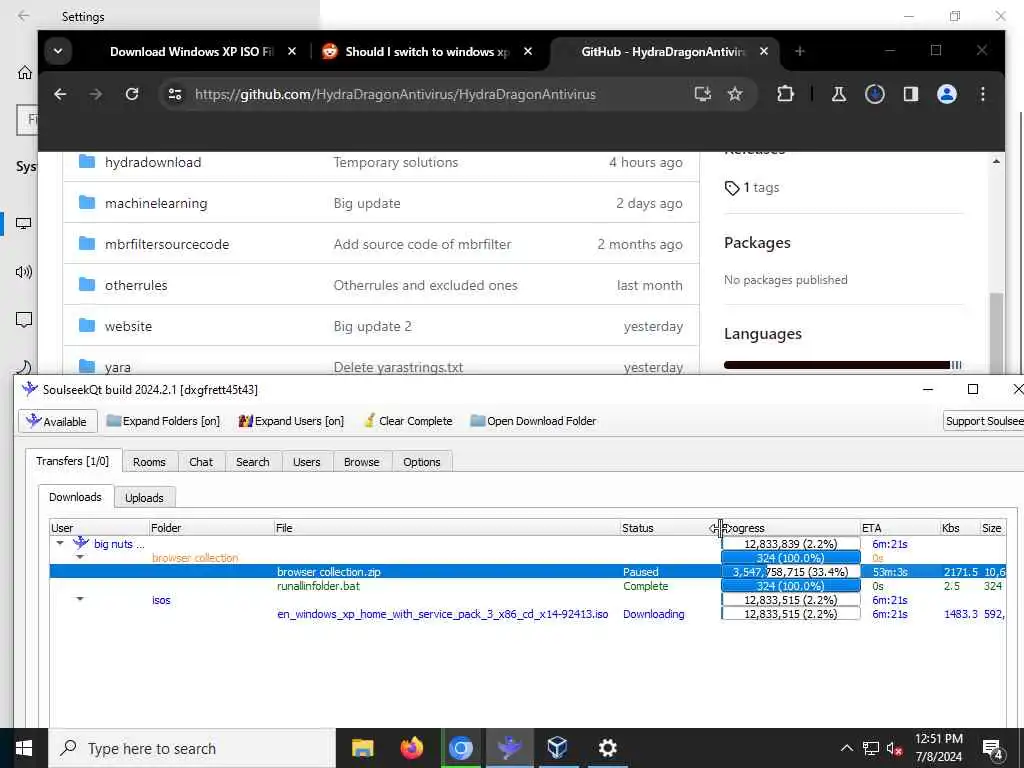The height and width of the screenshot is (768, 1024).
Task: Close the Download Windows XP ISO tab
Action: (292, 52)
